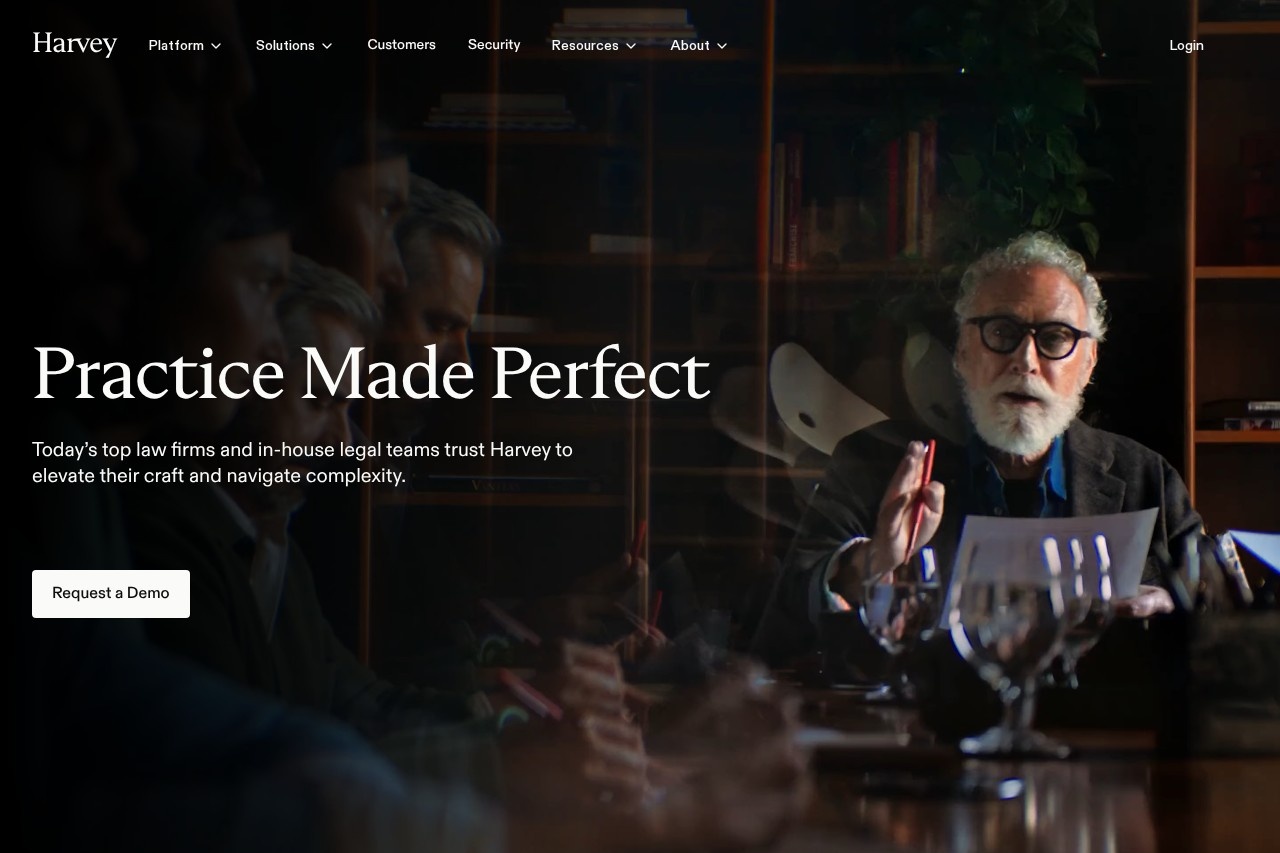Click the Harvey logo
Image resolution: width=1280 pixels, height=853 pixels.
pyautogui.click(x=75, y=45)
